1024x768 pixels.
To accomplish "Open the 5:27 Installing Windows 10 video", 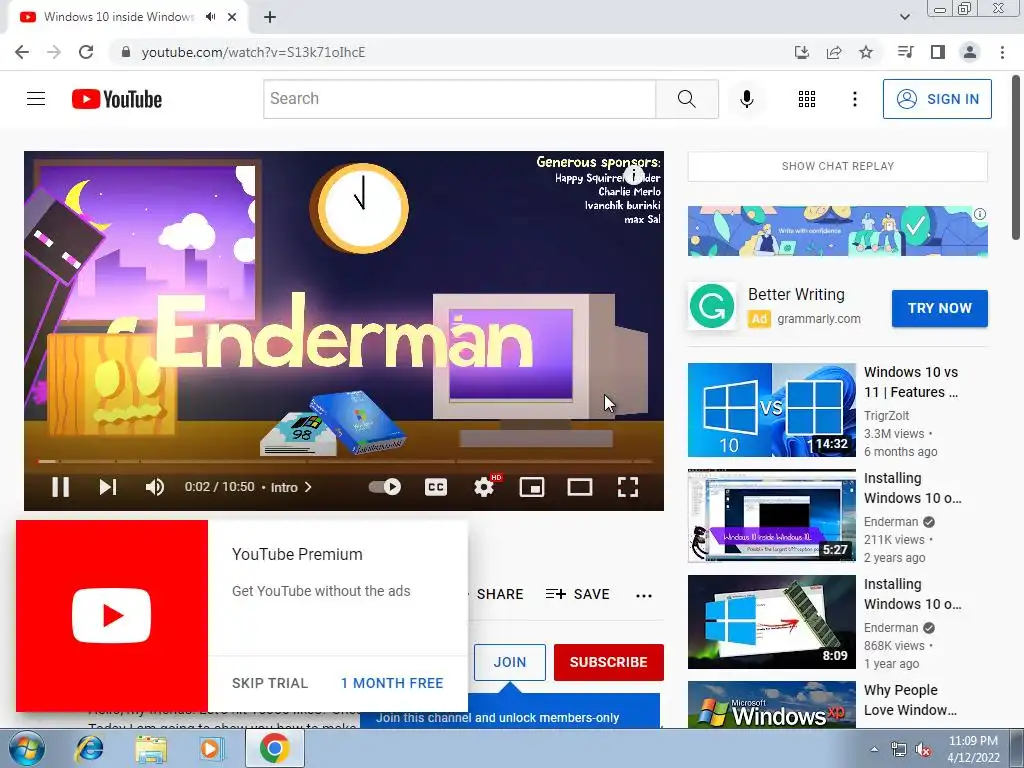I will [771, 515].
